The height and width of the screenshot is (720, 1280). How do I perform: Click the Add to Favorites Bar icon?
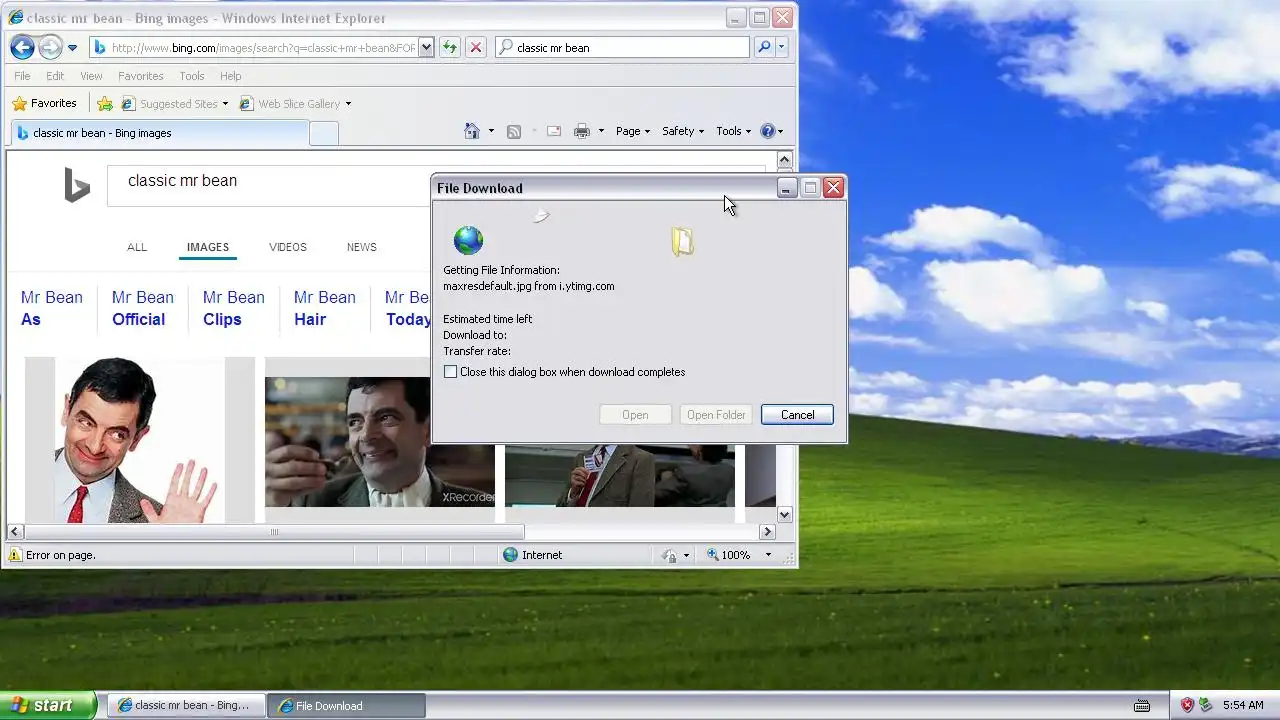click(105, 103)
